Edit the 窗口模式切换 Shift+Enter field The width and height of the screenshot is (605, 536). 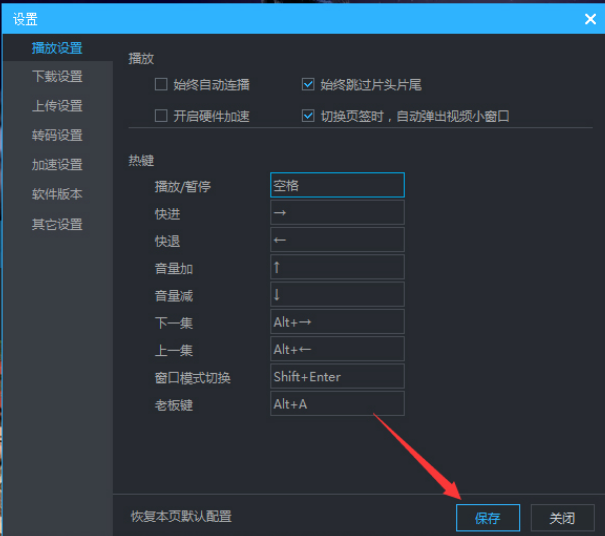(337, 377)
